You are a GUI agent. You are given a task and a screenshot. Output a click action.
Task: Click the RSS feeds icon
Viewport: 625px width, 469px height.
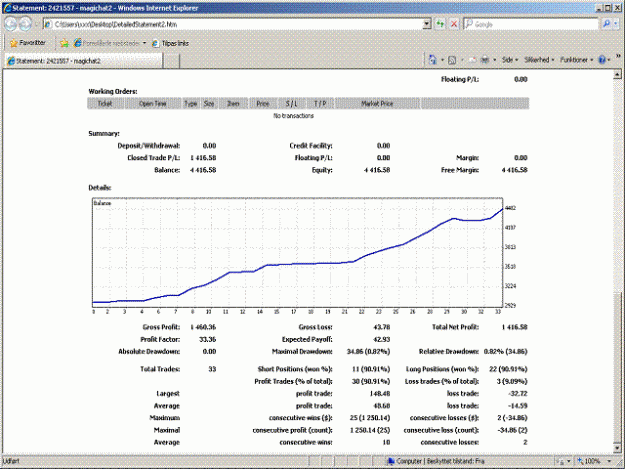452,60
